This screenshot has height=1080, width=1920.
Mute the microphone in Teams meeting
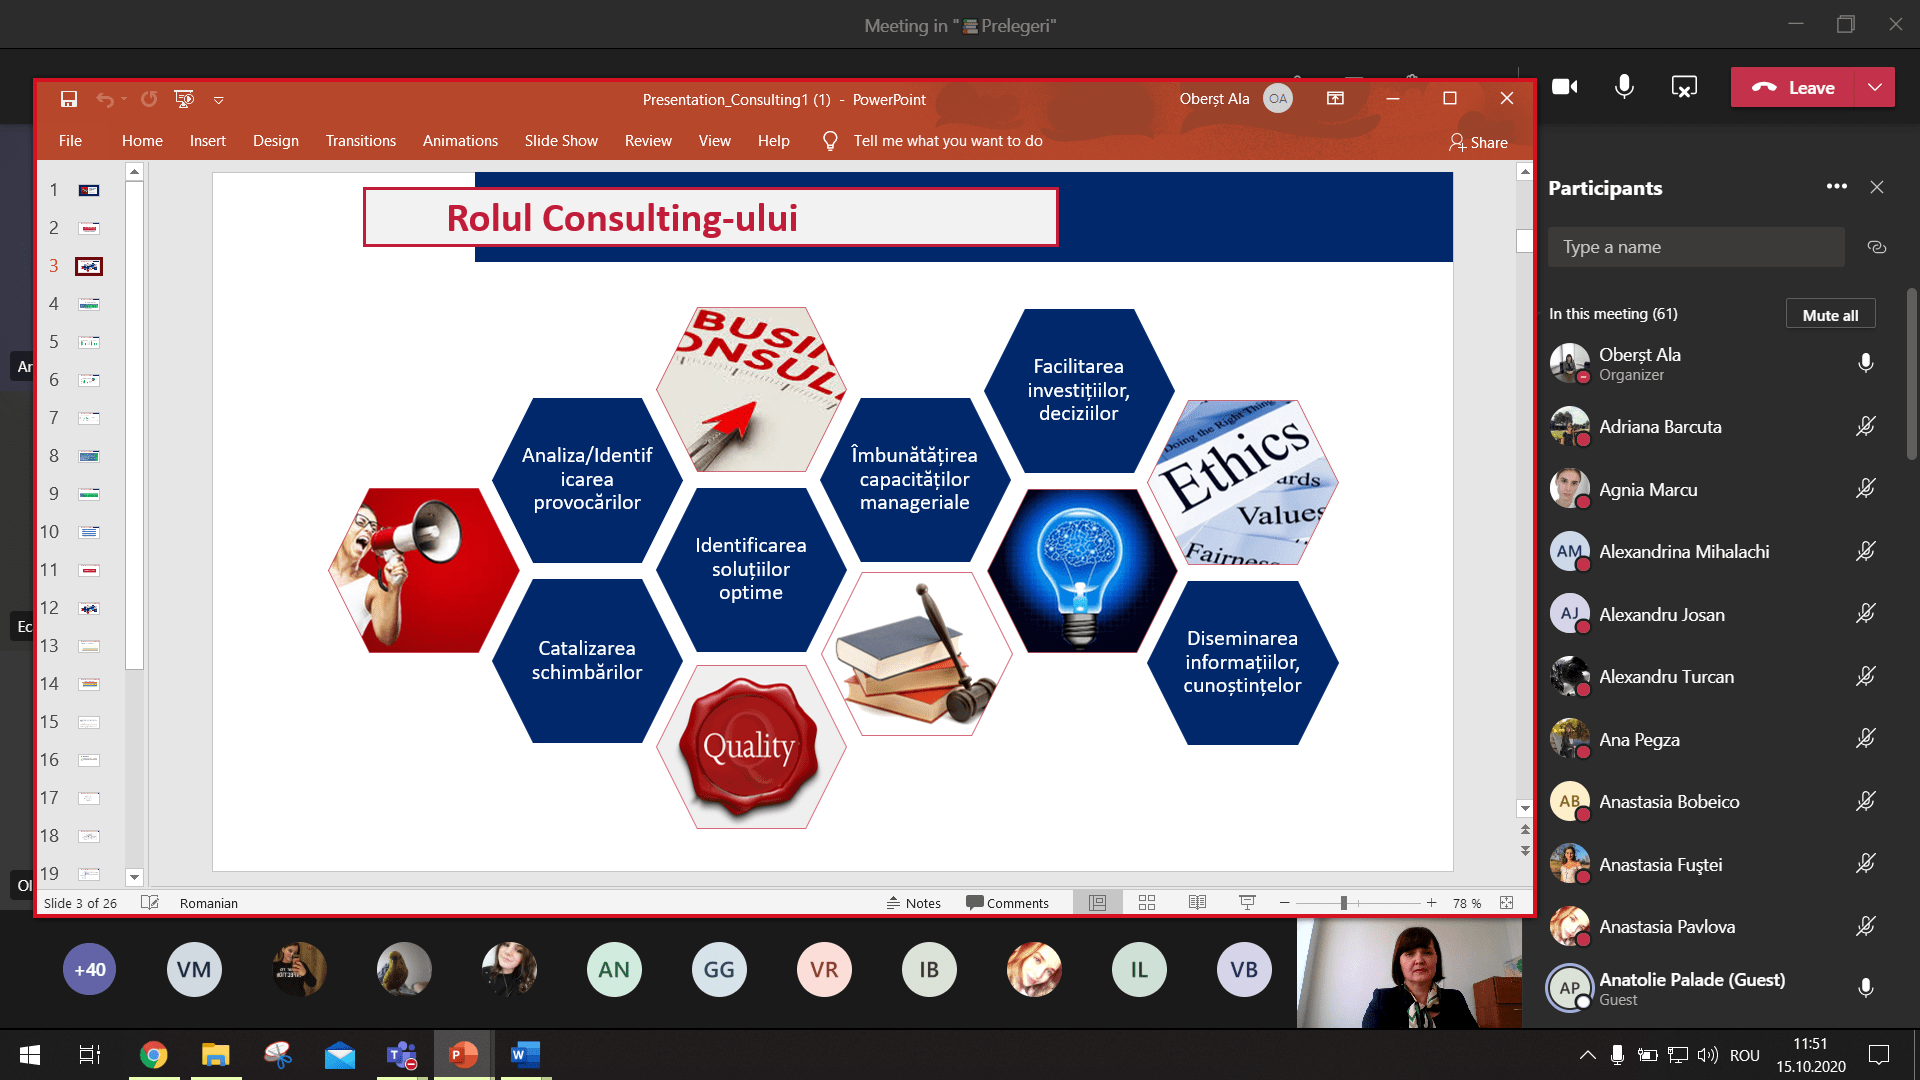click(1625, 87)
